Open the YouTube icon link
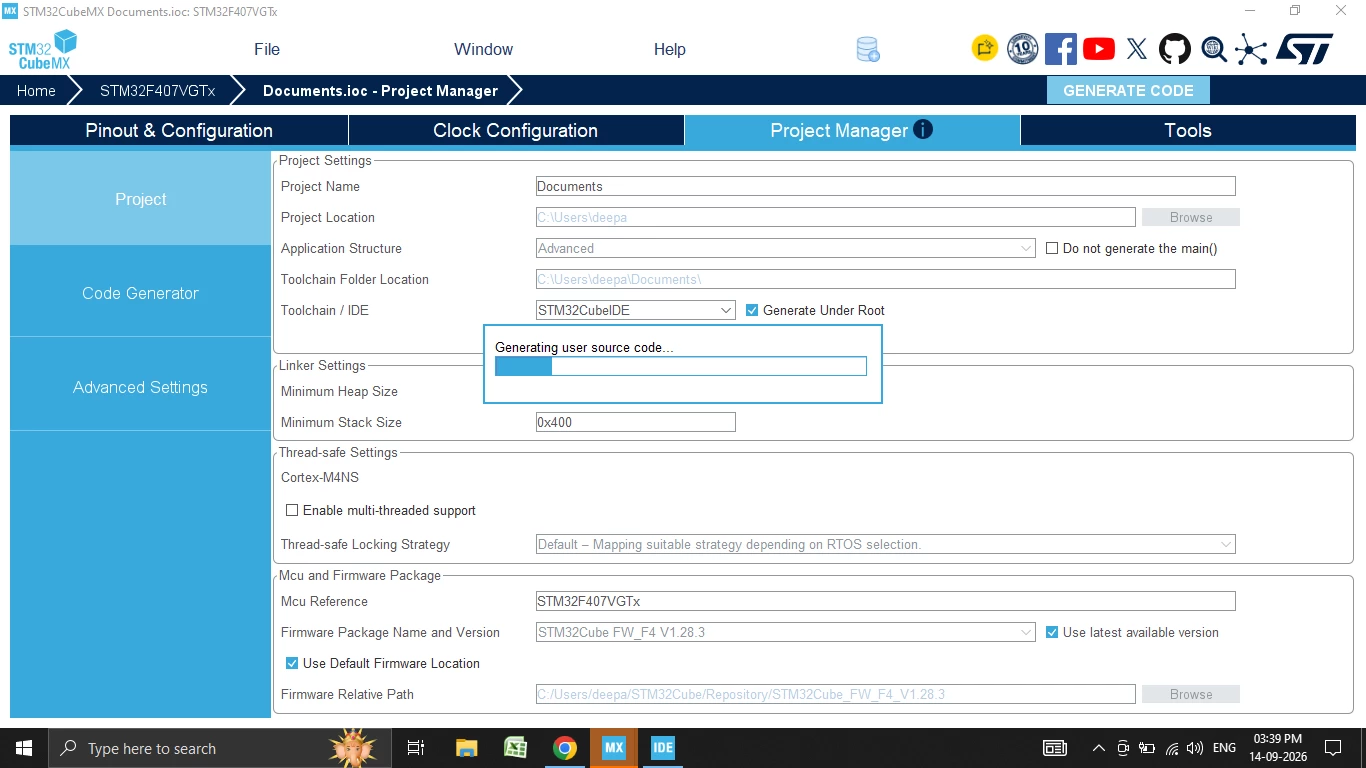Screen dimensions: 1366x768 tap(1099, 49)
